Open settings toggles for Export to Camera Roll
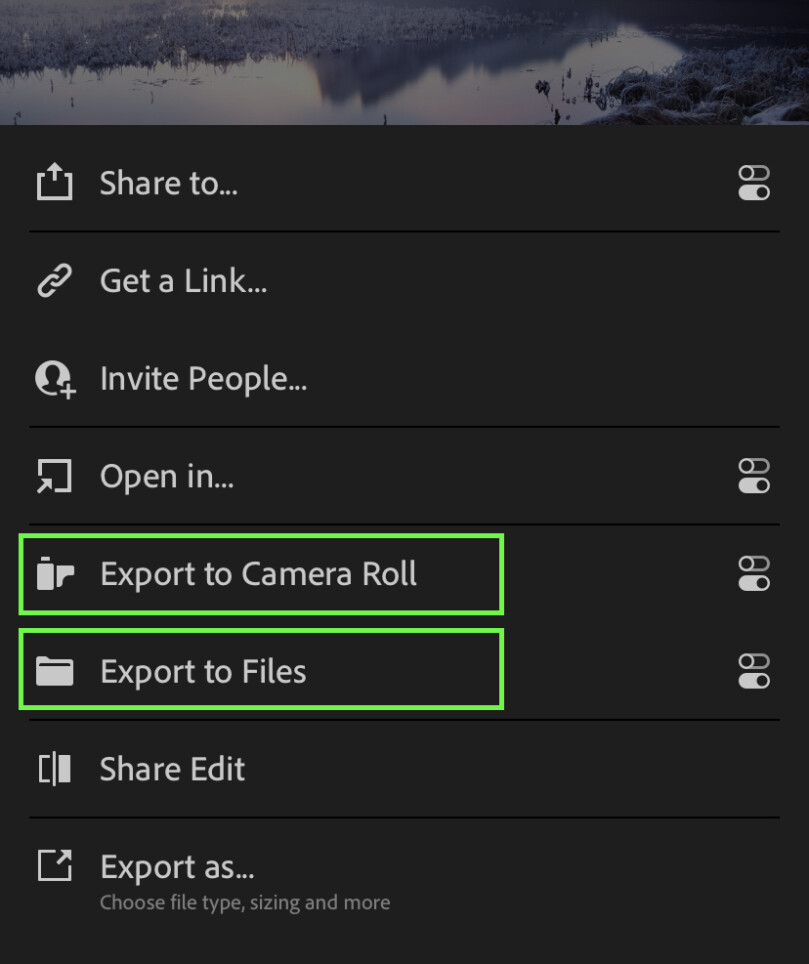Image resolution: width=809 pixels, height=964 pixels. pos(754,574)
